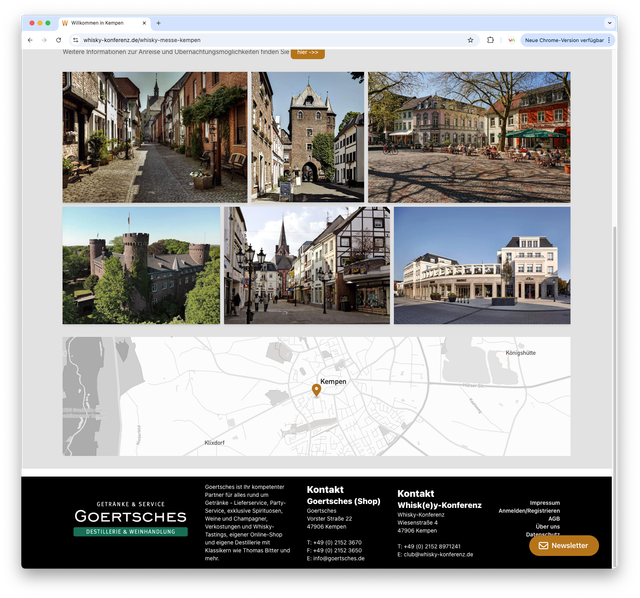Bookmark this page with the star icon
The height and width of the screenshot is (598, 640).
(470, 40)
